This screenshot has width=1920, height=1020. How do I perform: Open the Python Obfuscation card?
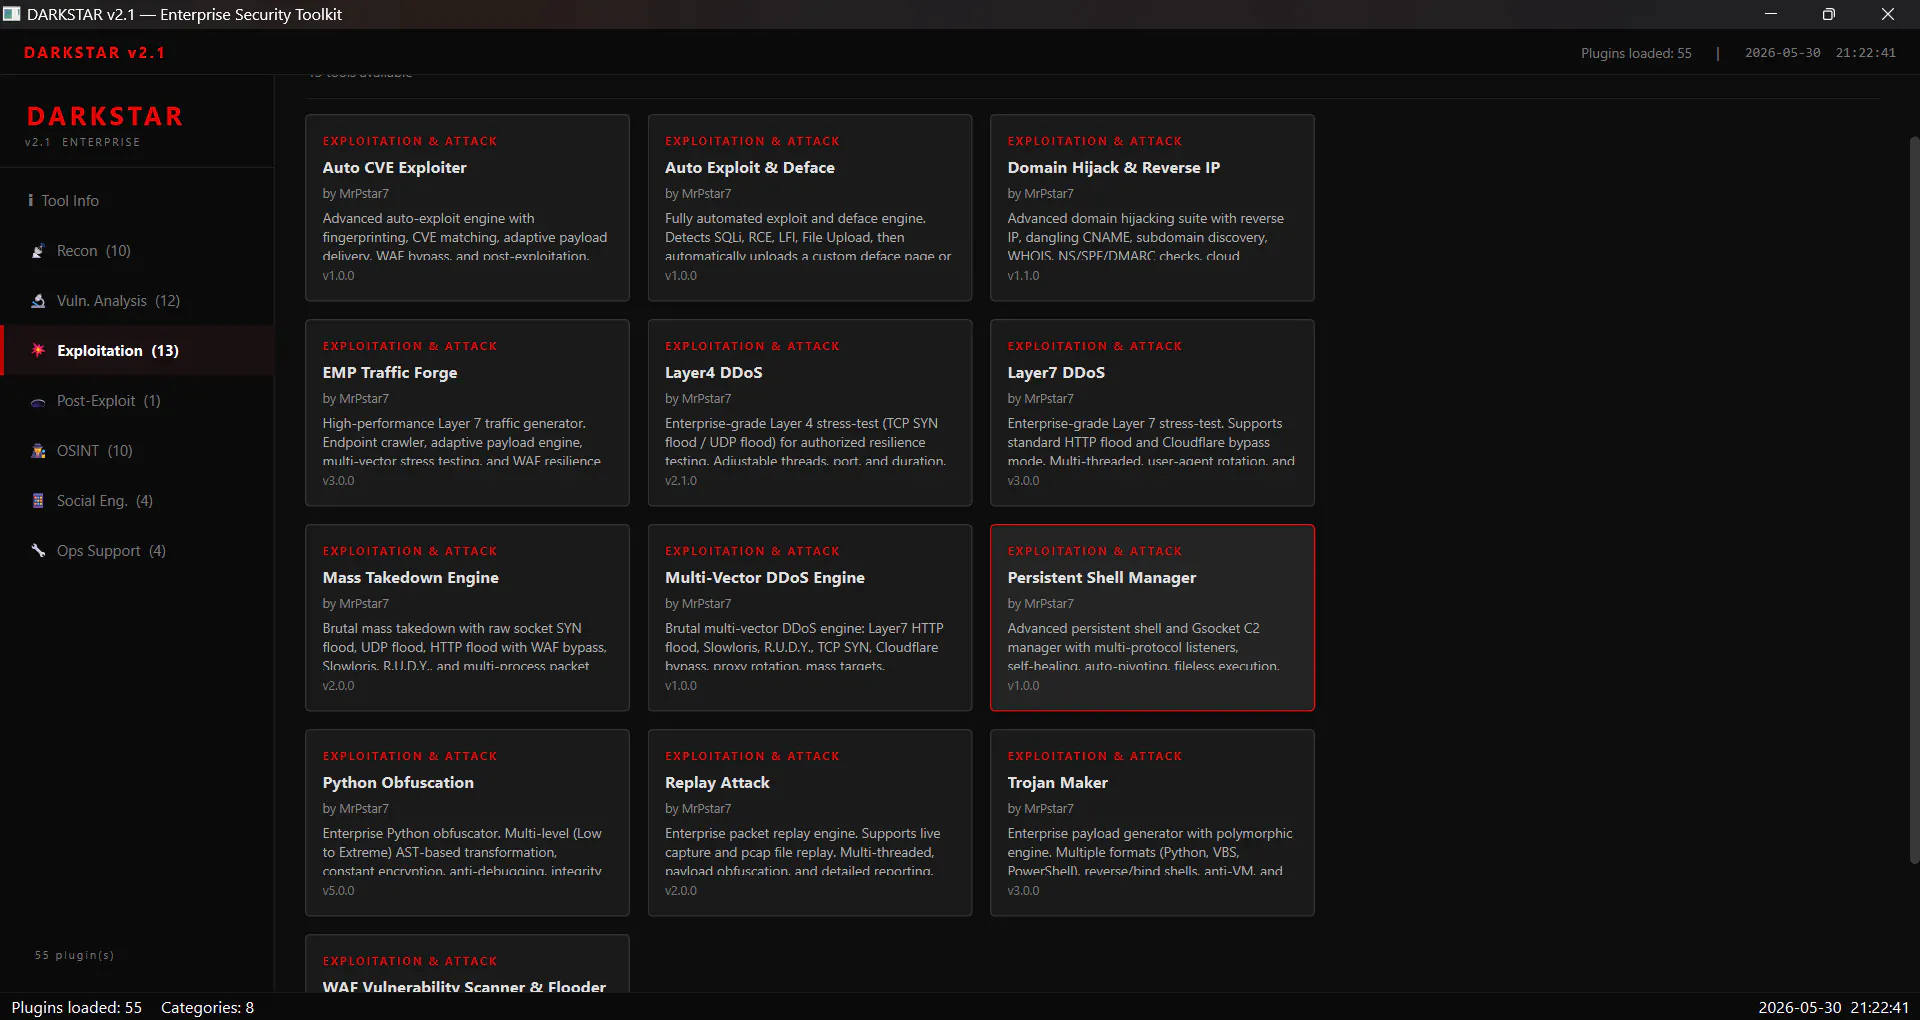click(x=467, y=823)
